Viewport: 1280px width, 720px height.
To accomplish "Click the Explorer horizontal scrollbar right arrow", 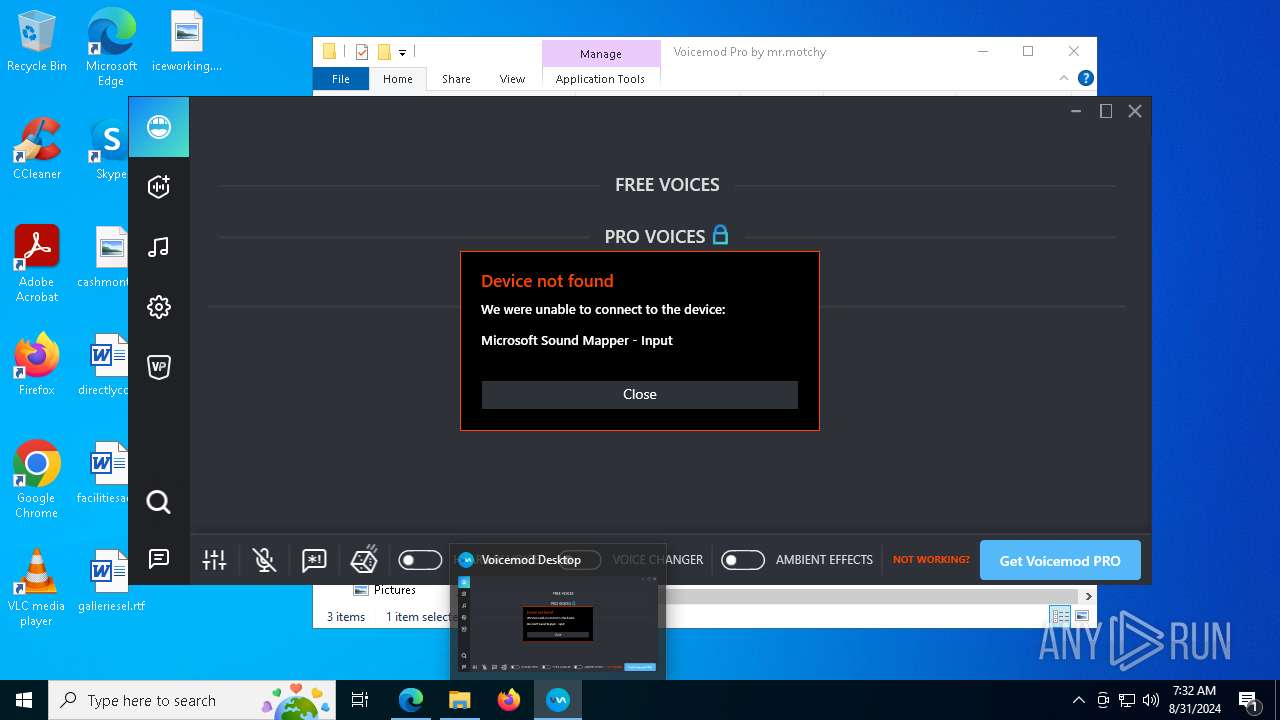I will click(1089, 596).
